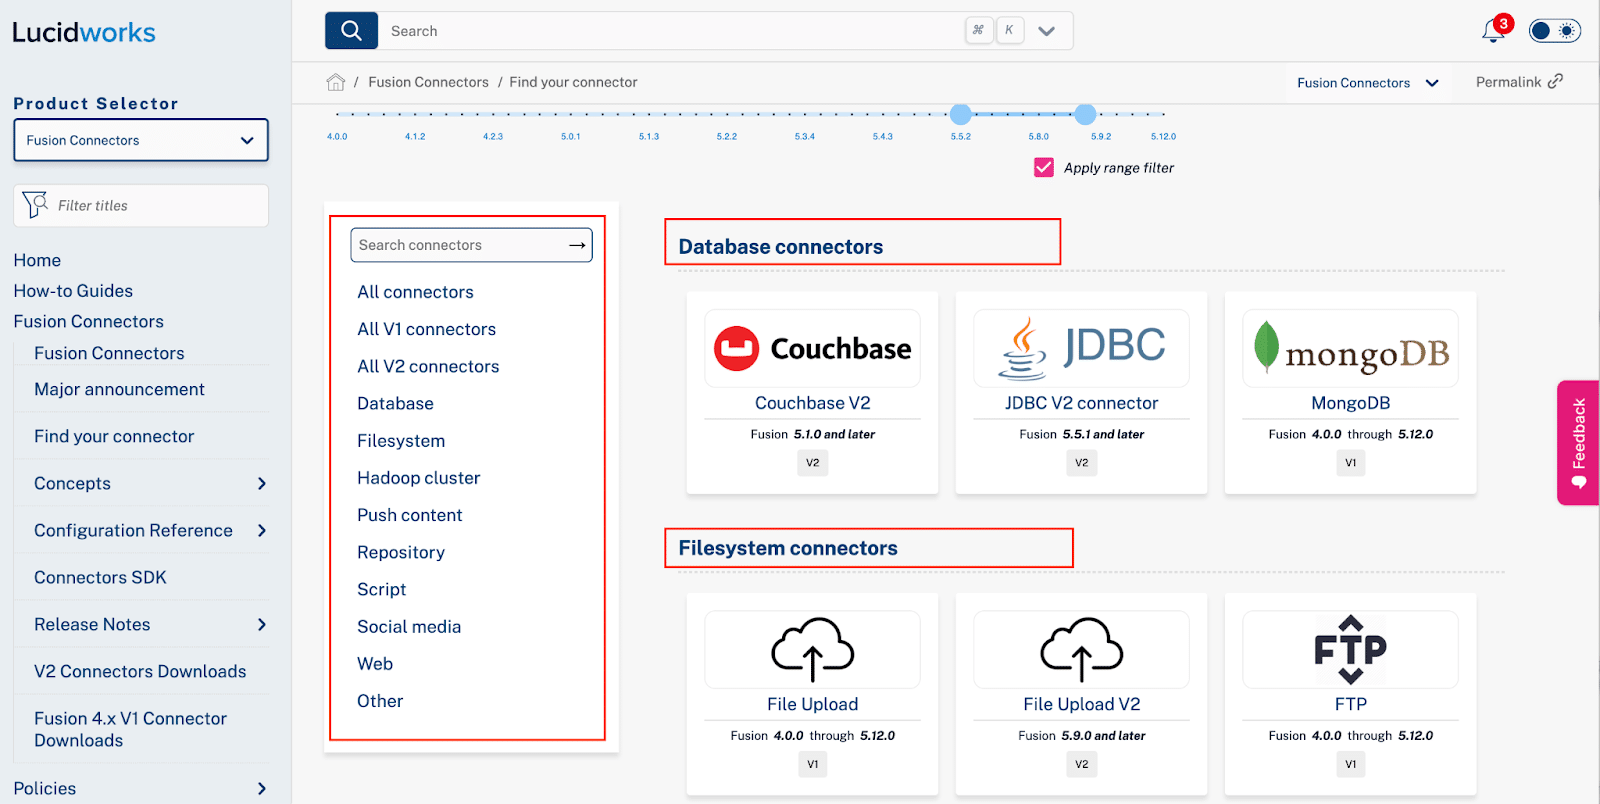
Task: Open V2 Connectors Downloads page
Action: 140,671
